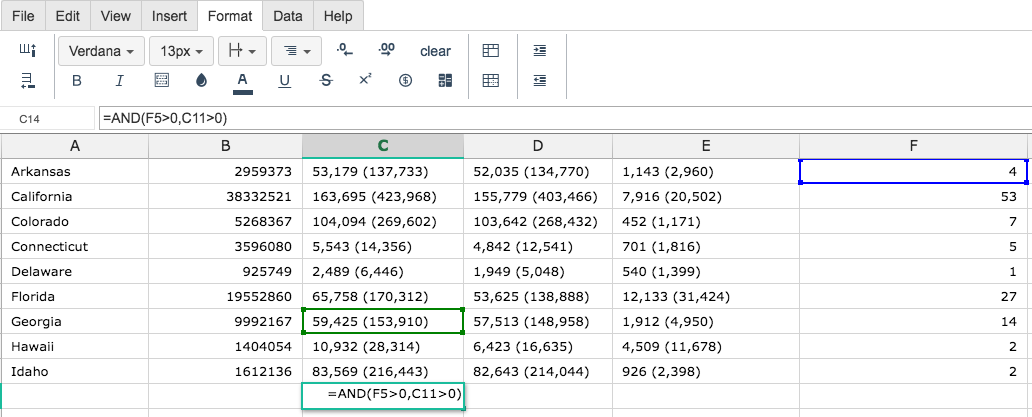Open the Data menu tab
The width and height of the screenshot is (1032, 417).
pos(288,16)
